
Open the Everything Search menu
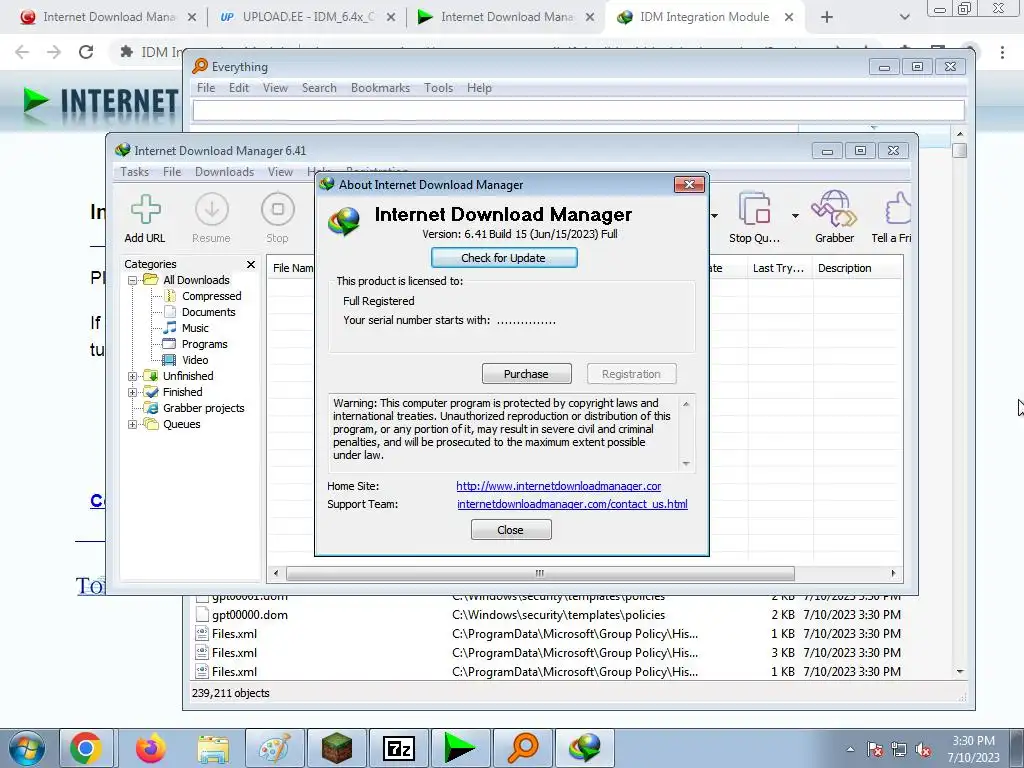point(319,88)
